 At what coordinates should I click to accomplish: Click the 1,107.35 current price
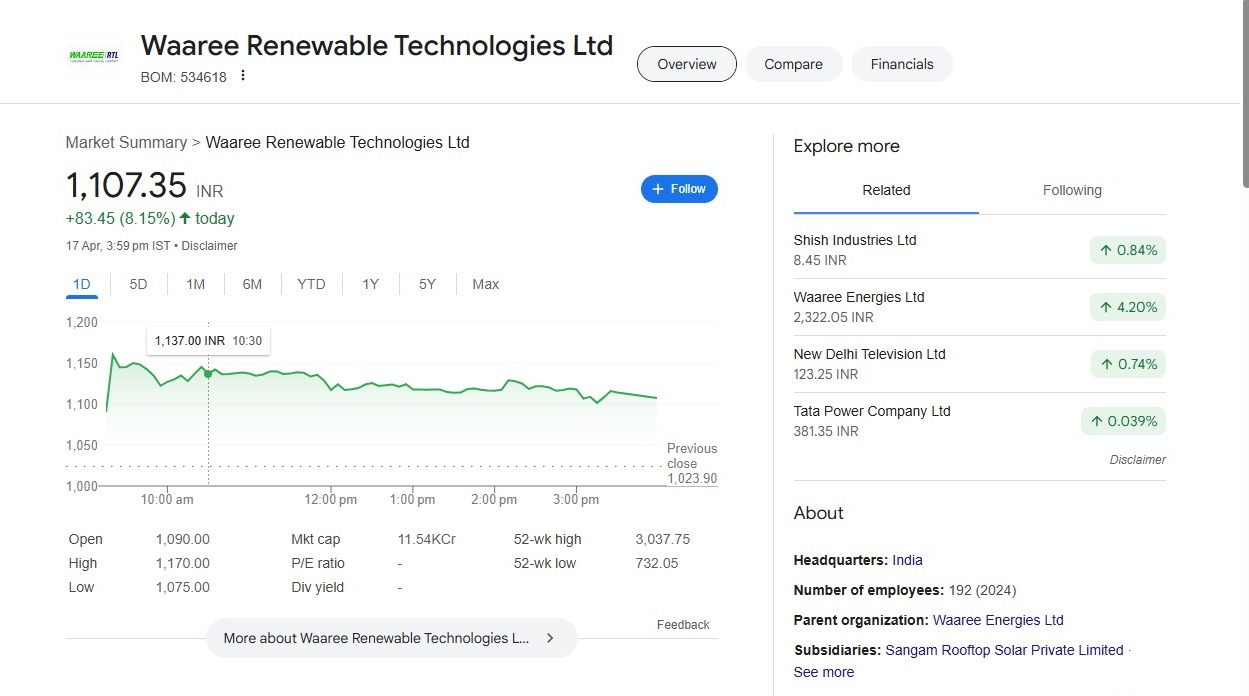click(126, 186)
